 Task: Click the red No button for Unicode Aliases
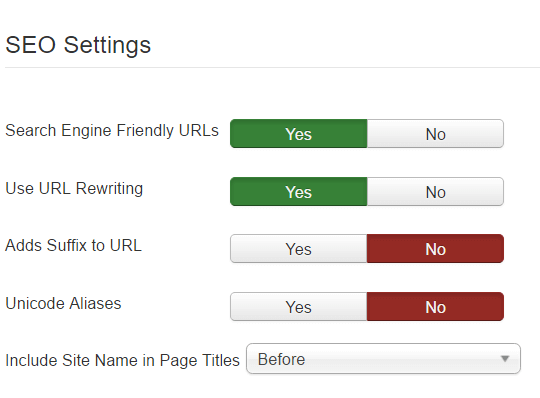(435, 306)
